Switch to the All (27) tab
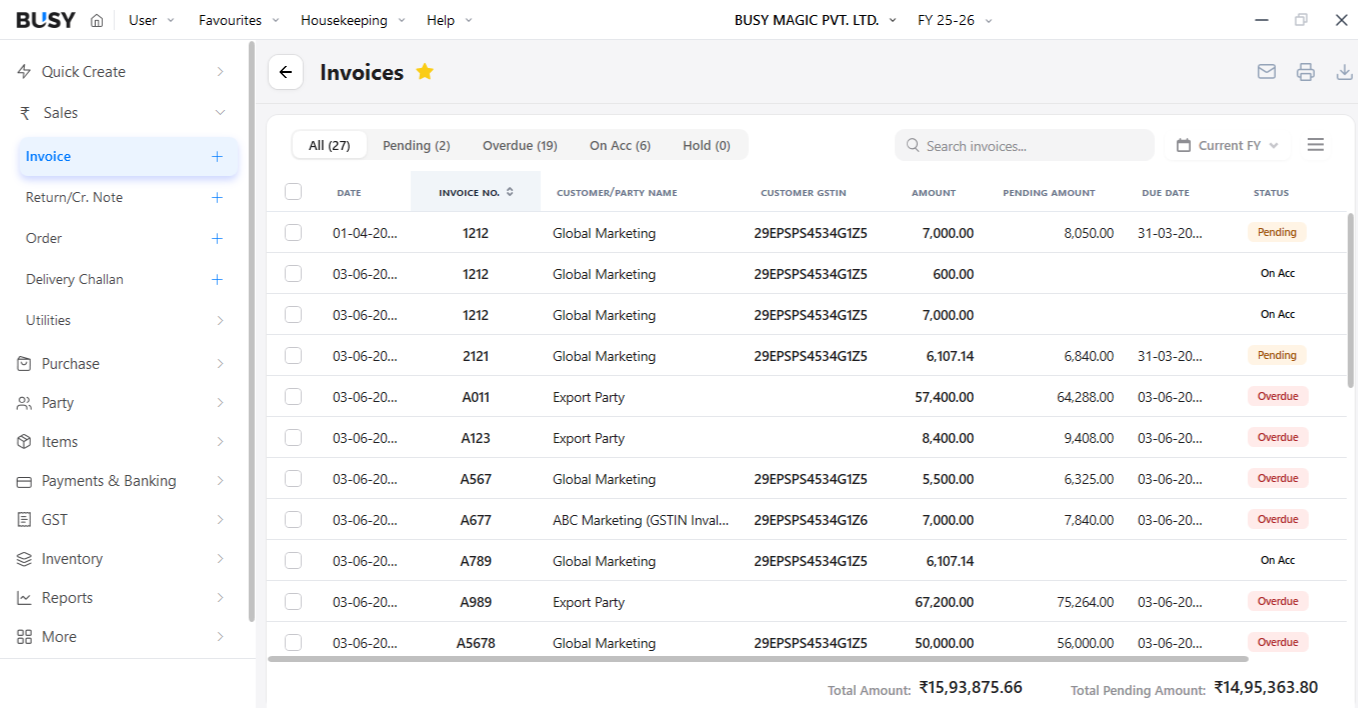The height and width of the screenshot is (708, 1358). 329,146
